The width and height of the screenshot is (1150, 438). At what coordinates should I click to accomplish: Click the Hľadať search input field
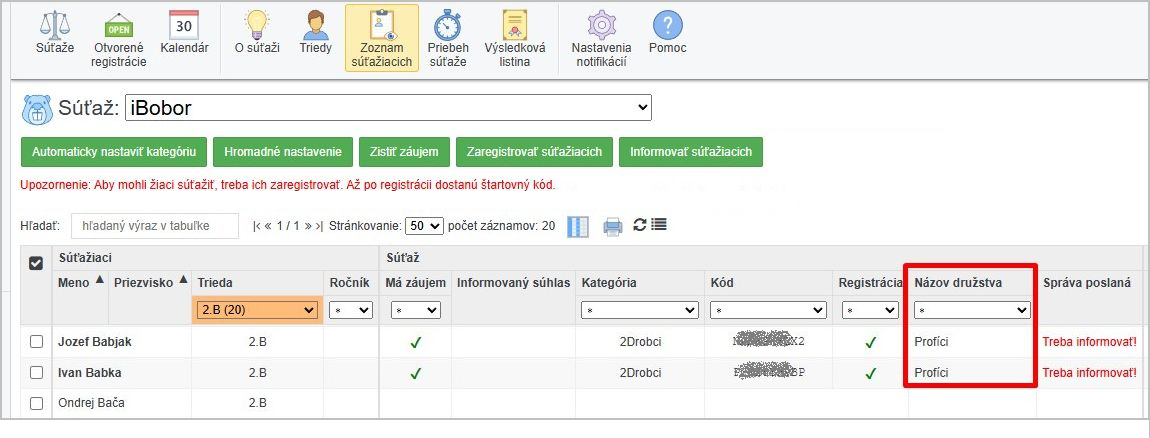[154, 226]
